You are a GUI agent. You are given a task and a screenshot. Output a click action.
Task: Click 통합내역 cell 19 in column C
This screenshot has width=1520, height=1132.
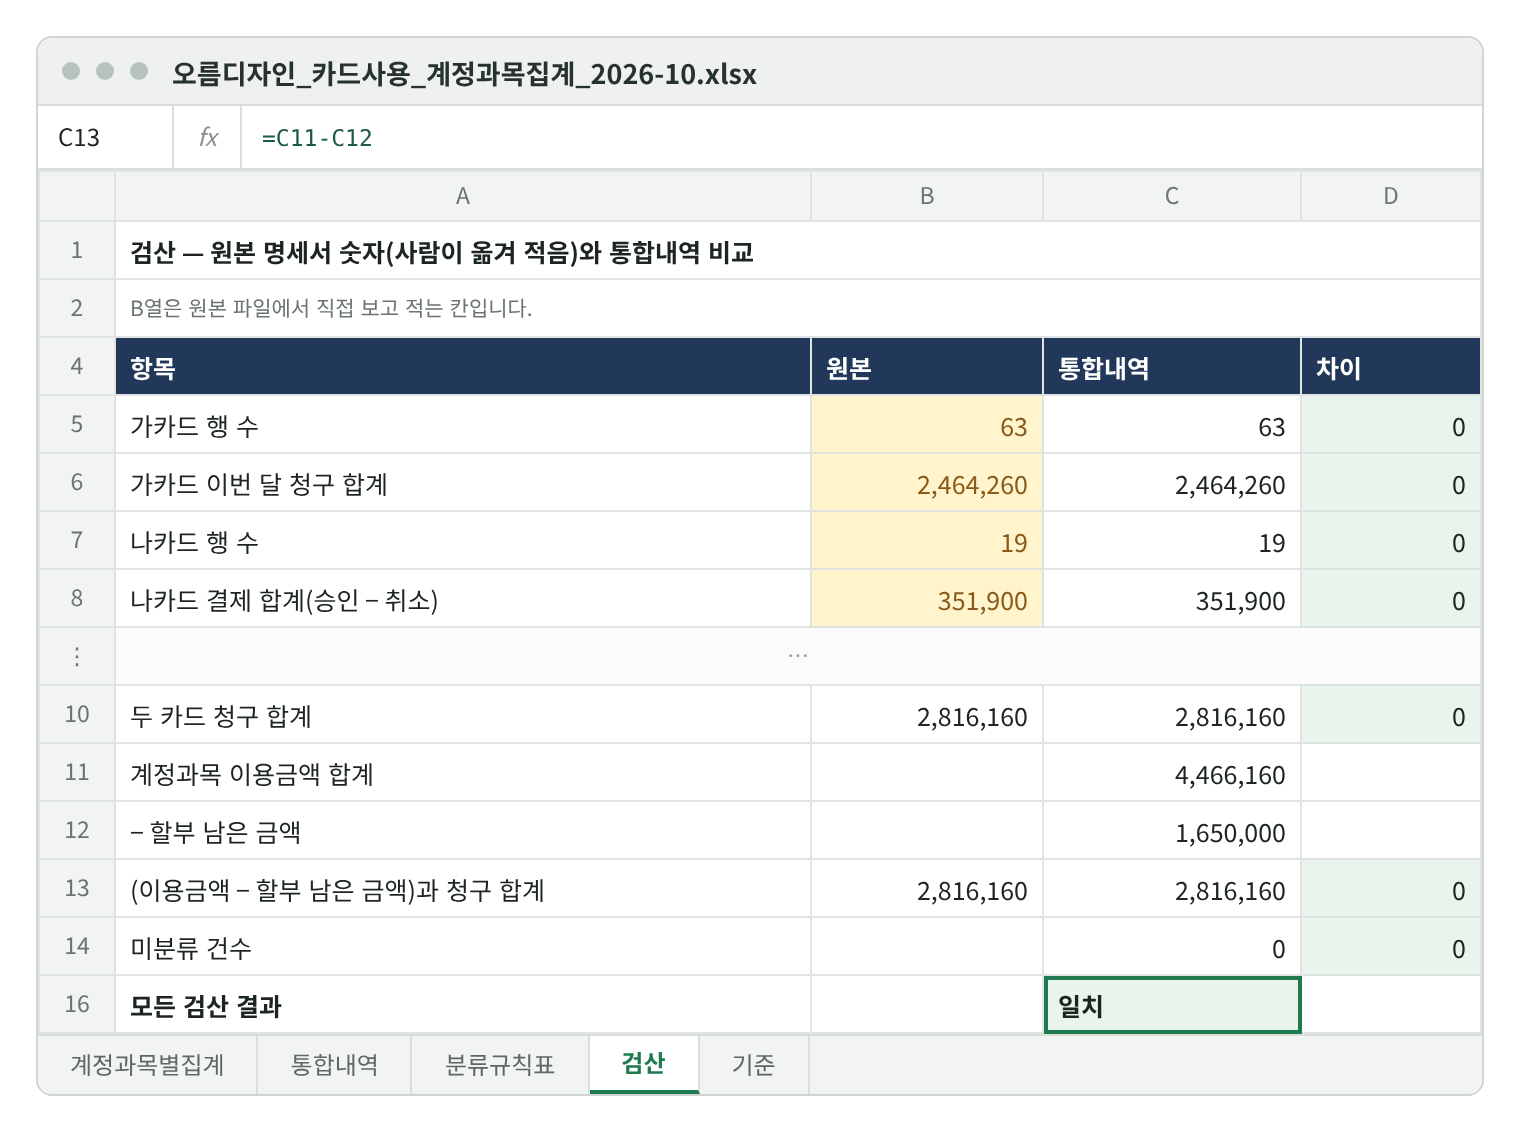click(1172, 541)
